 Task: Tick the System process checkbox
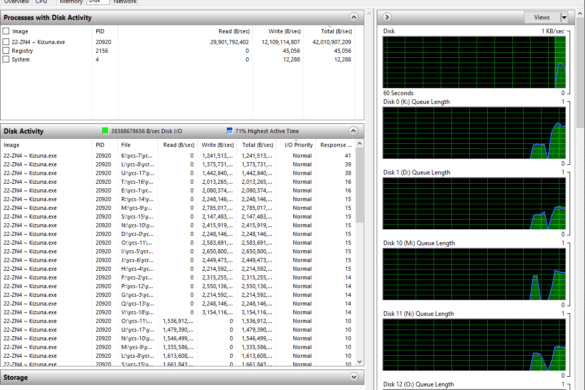pos(6,59)
